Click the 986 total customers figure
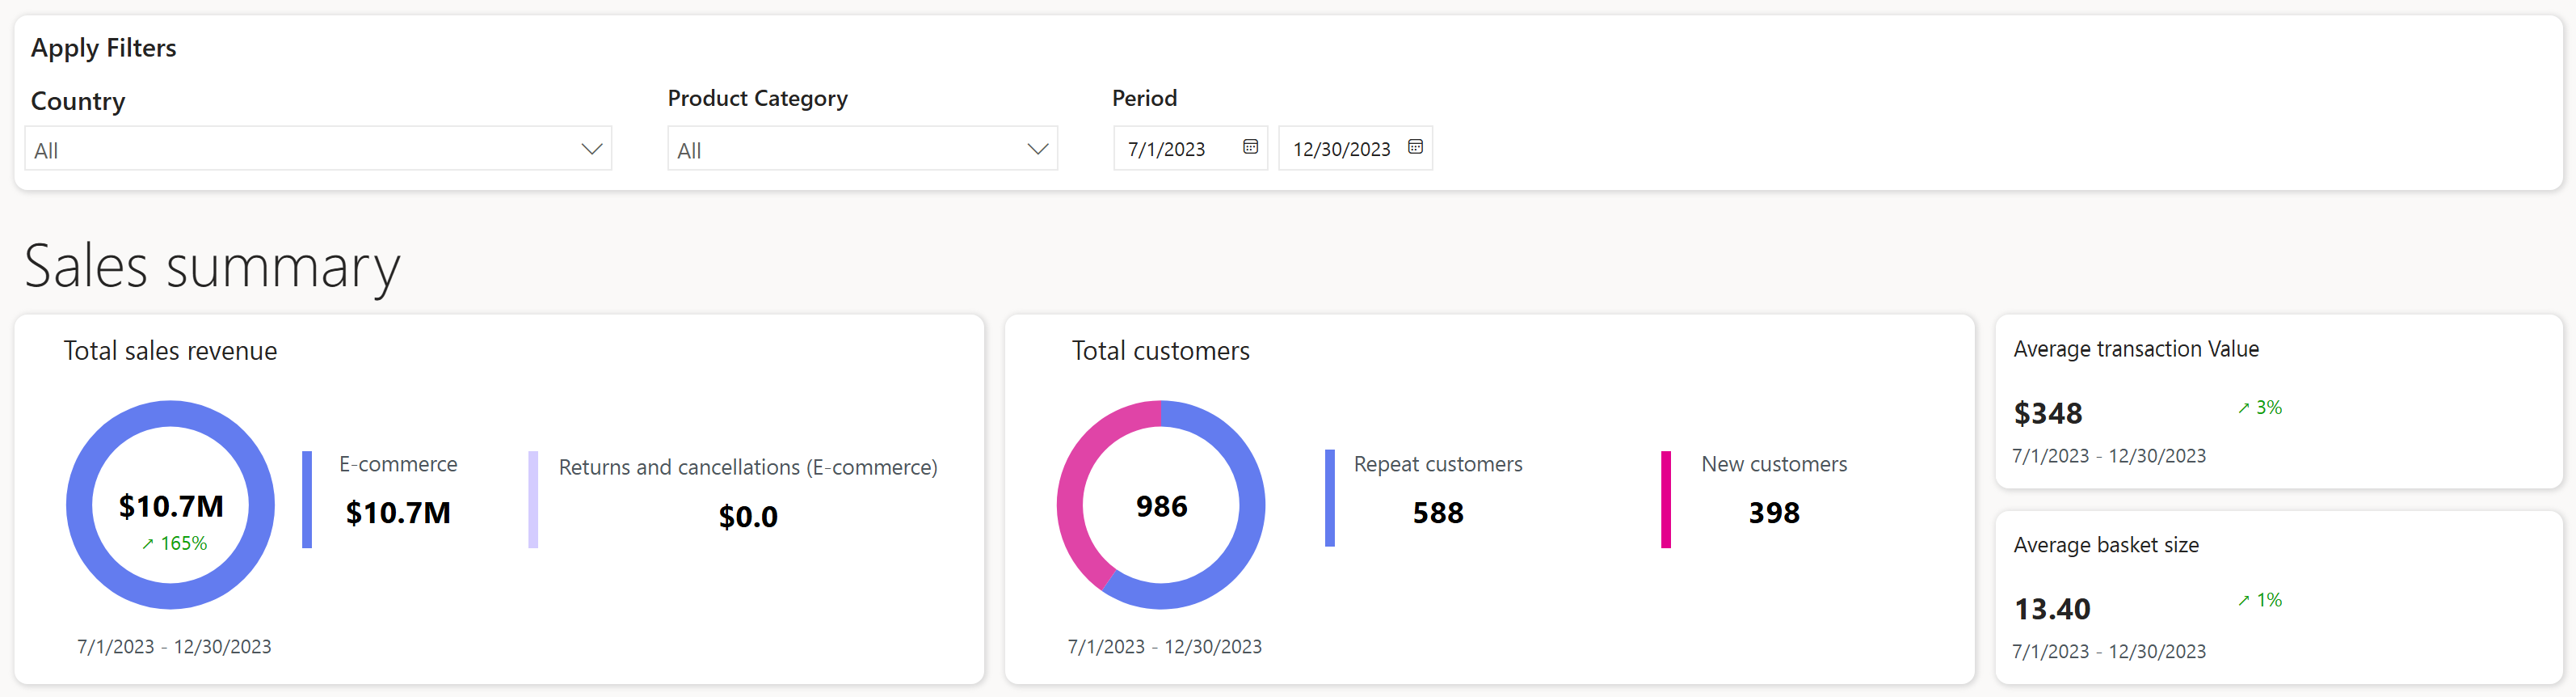 (x=1161, y=507)
